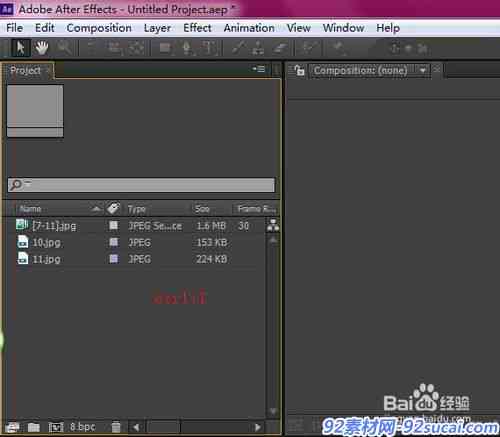Open the File menu
The image size is (500, 437).
15,28
